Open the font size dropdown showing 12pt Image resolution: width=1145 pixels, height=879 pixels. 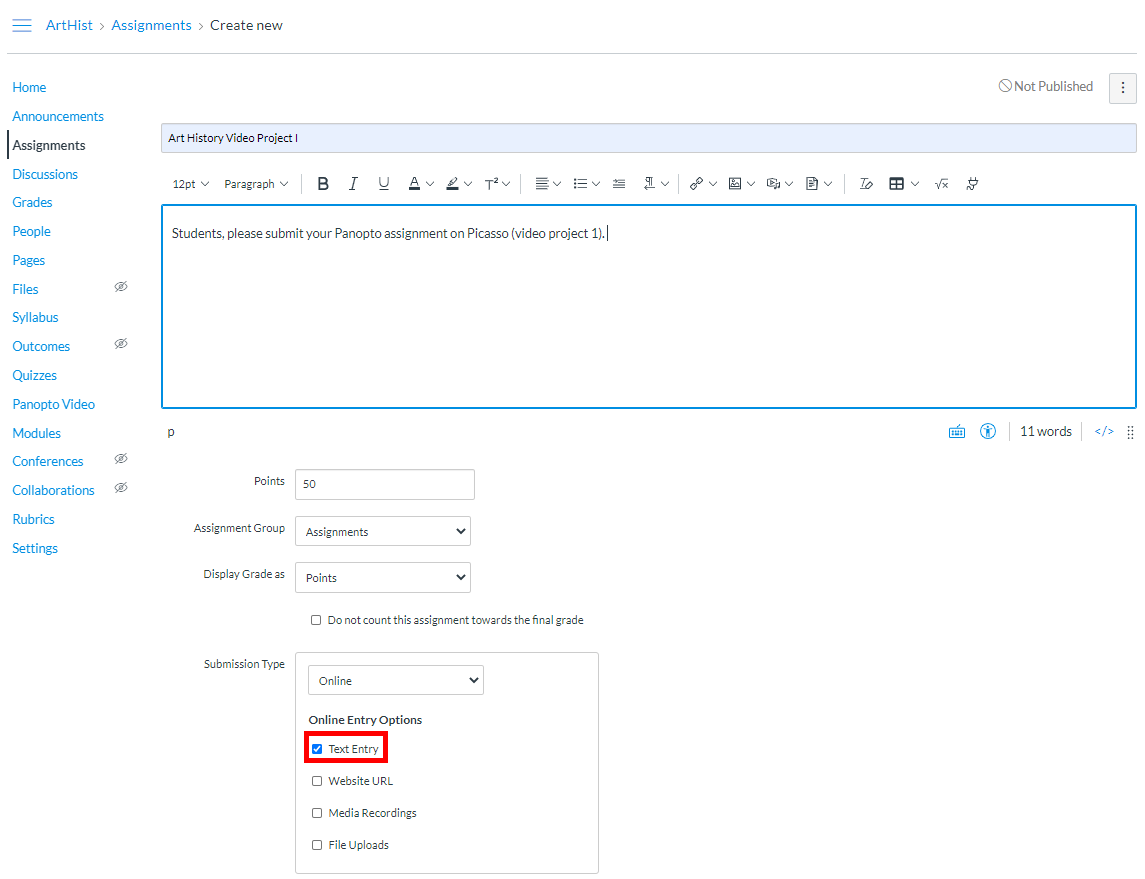[x=190, y=183]
